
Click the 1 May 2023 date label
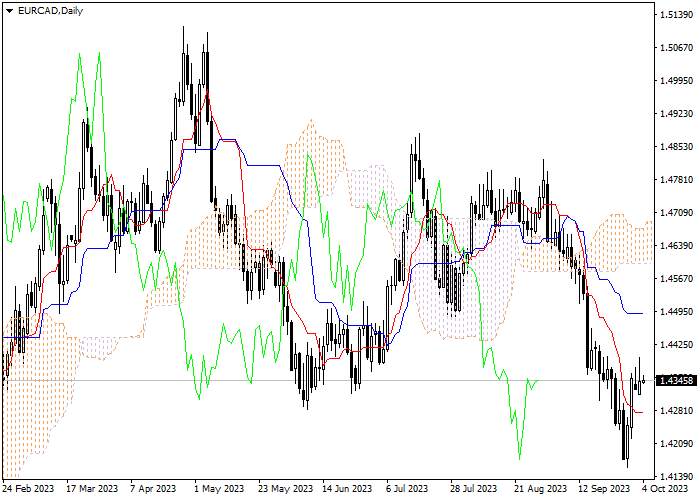pos(219,489)
